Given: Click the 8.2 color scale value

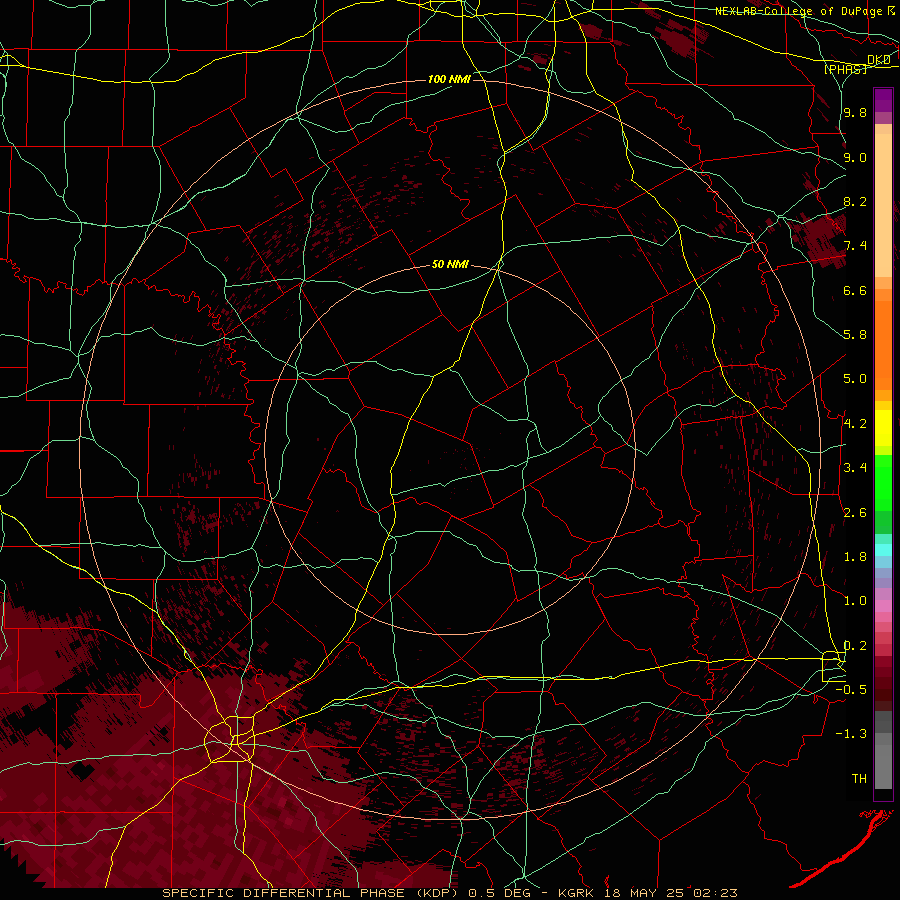Looking at the screenshot, I should 855,201.
